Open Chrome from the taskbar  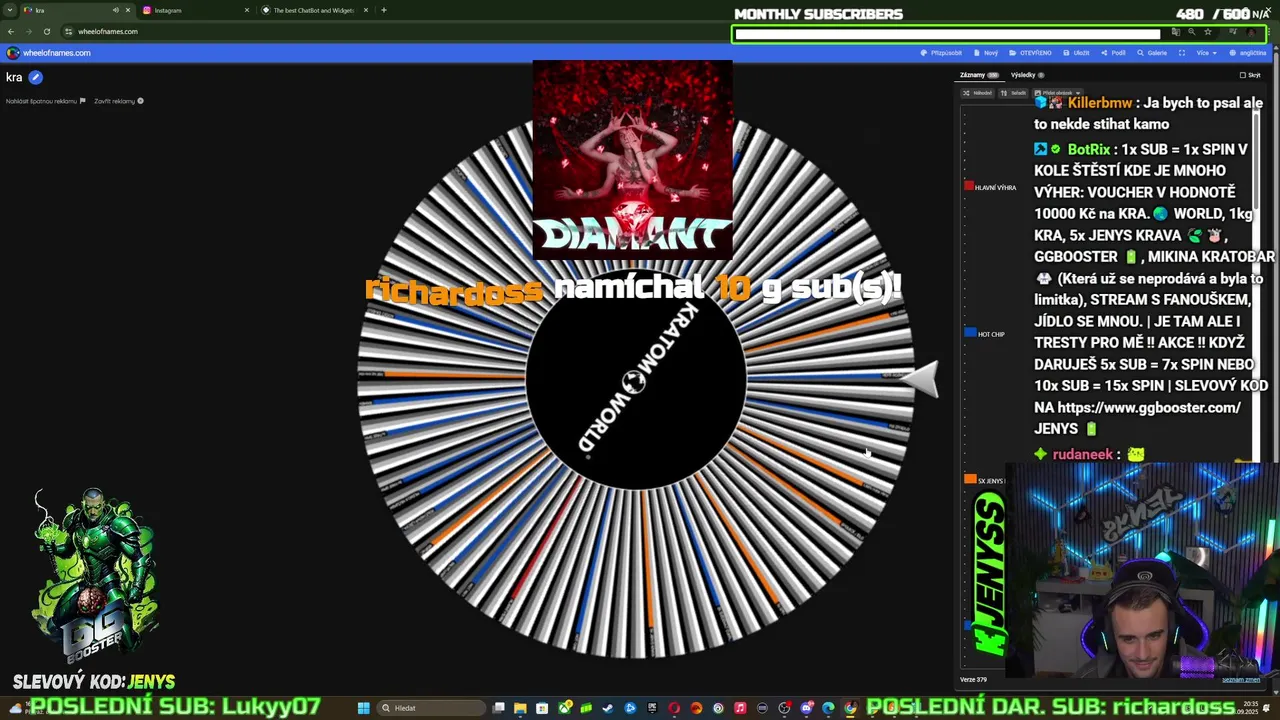850,708
